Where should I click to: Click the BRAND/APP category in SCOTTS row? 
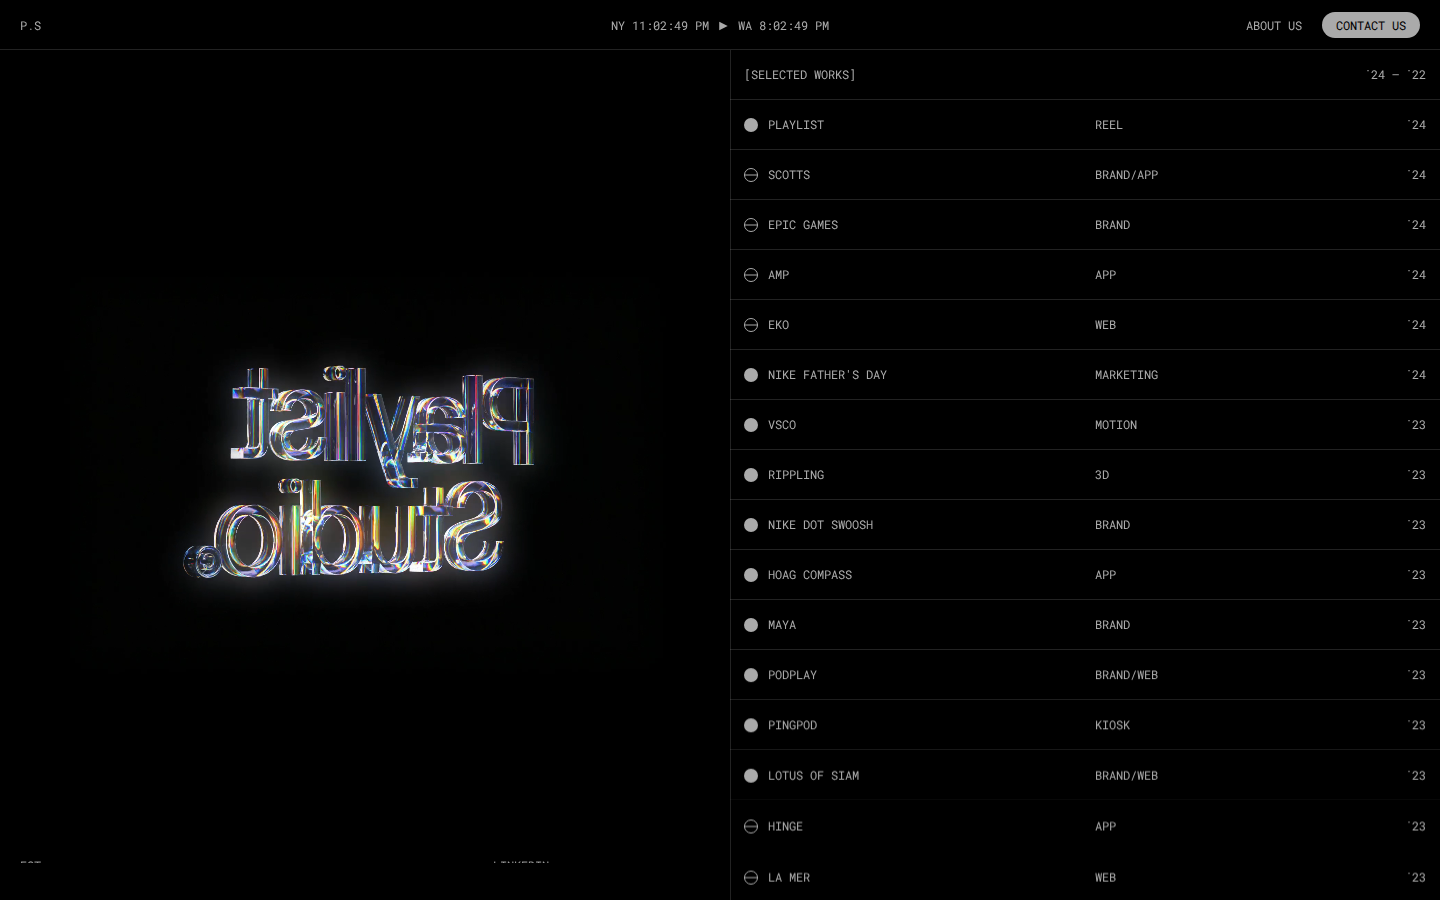(x=1126, y=175)
